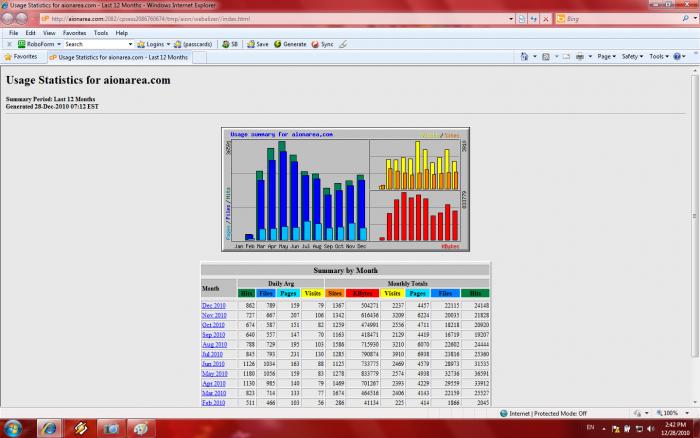Click the RoboForm Logins button

pos(152,44)
